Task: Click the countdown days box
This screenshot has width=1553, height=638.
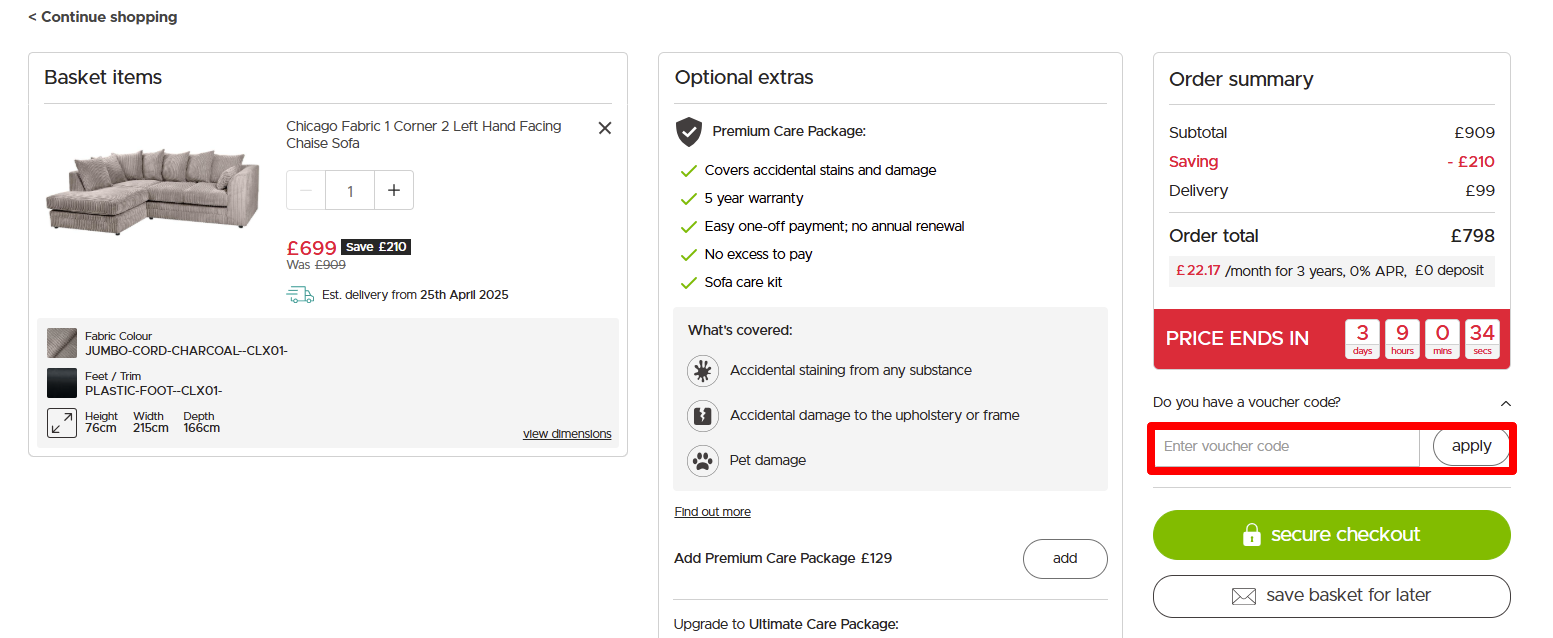Action: coord(1362,339)
